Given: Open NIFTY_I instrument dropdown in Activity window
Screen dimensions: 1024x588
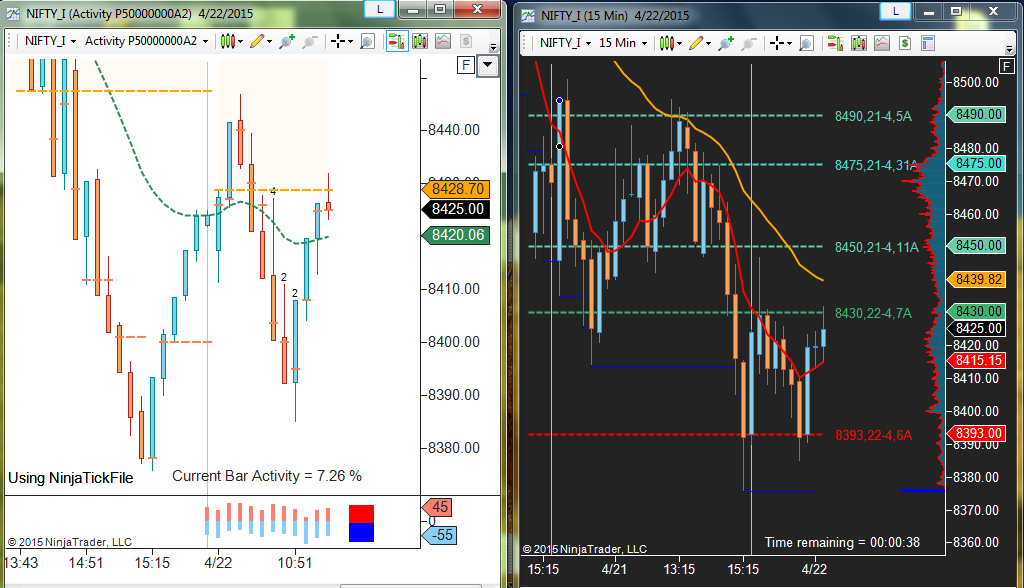Looking at the screenshot, I should 50,41.
